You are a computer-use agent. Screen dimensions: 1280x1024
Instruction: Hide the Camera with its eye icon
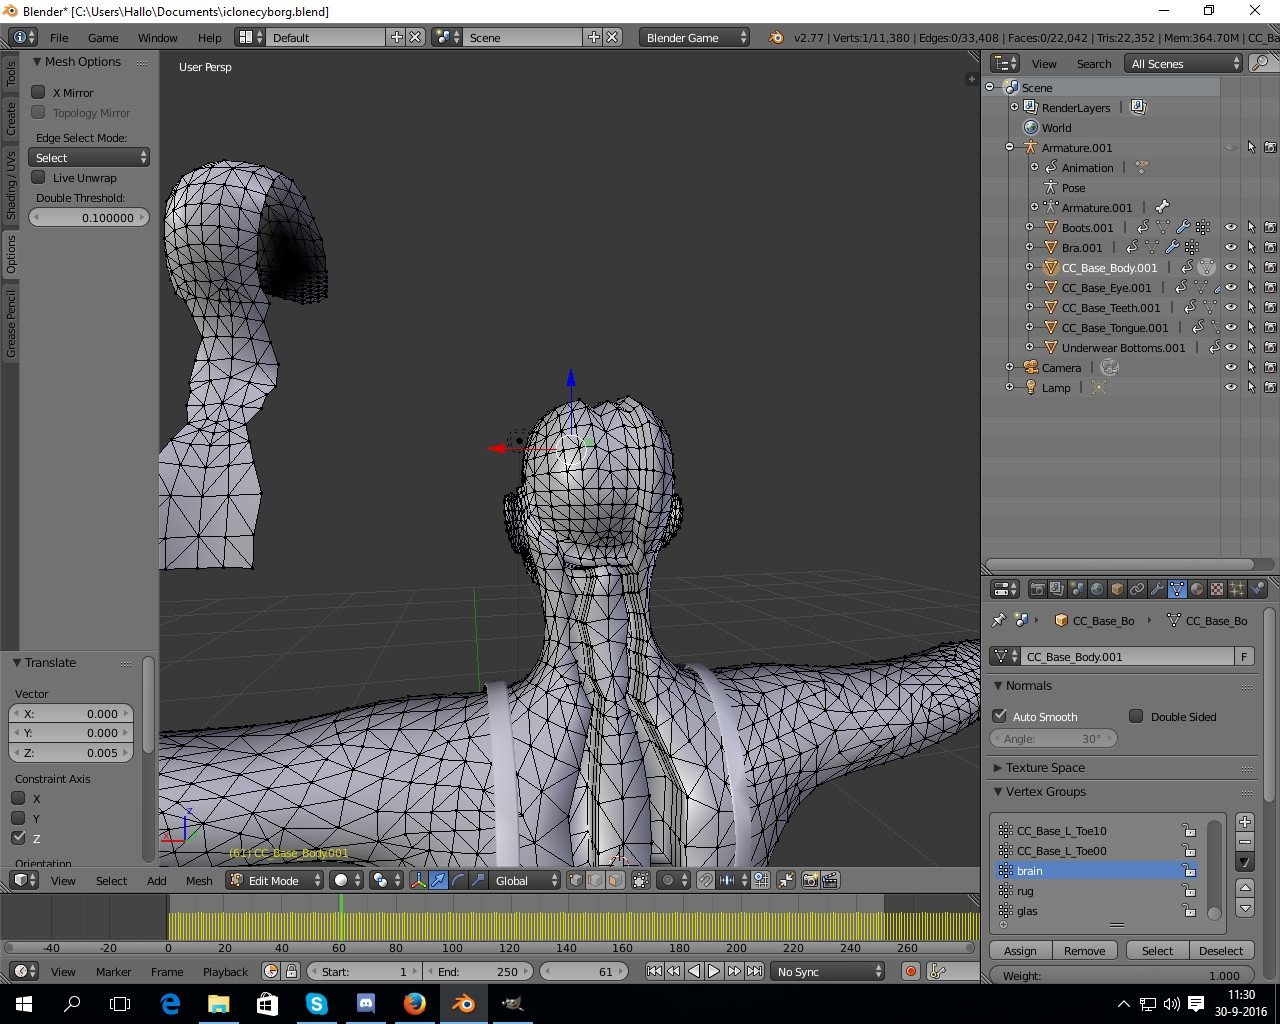(1231, 367)
